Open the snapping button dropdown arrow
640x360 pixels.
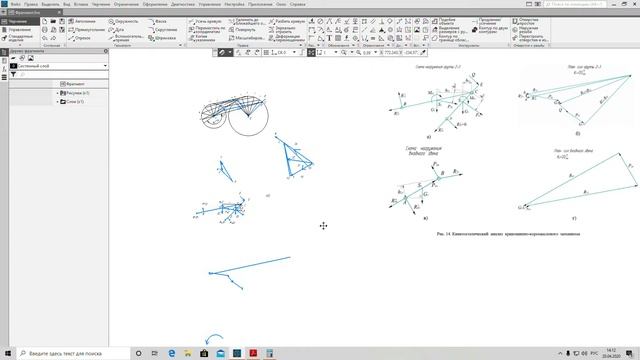[230, 53]
